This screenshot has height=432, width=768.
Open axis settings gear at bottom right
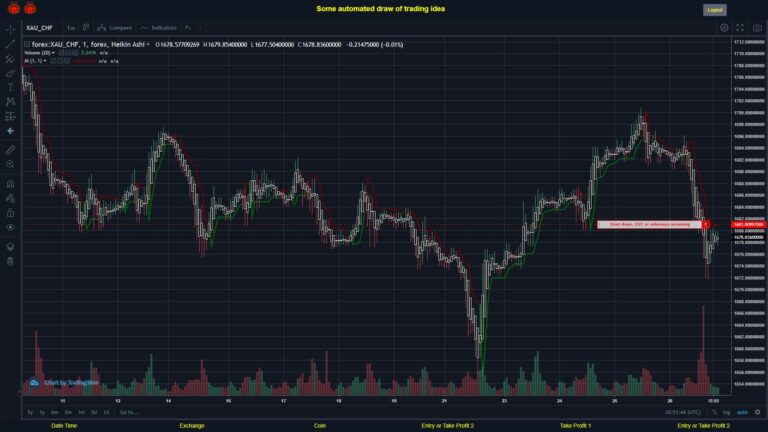coord(757,412)
